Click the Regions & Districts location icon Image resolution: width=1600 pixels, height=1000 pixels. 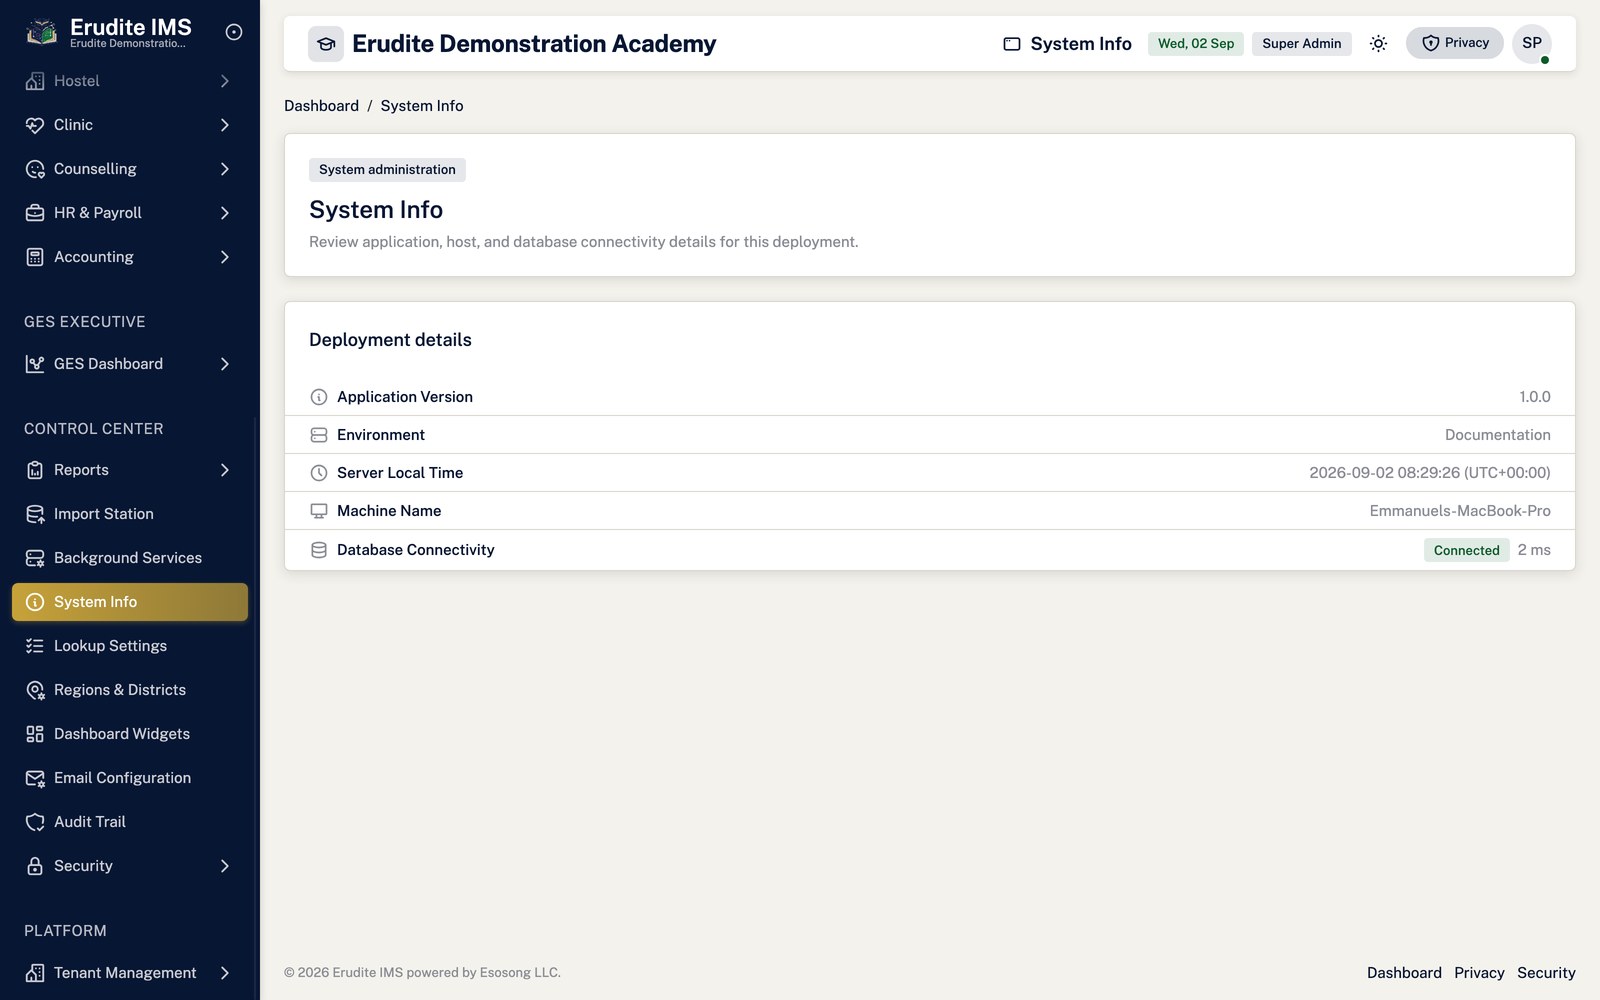tap(35, 690)
